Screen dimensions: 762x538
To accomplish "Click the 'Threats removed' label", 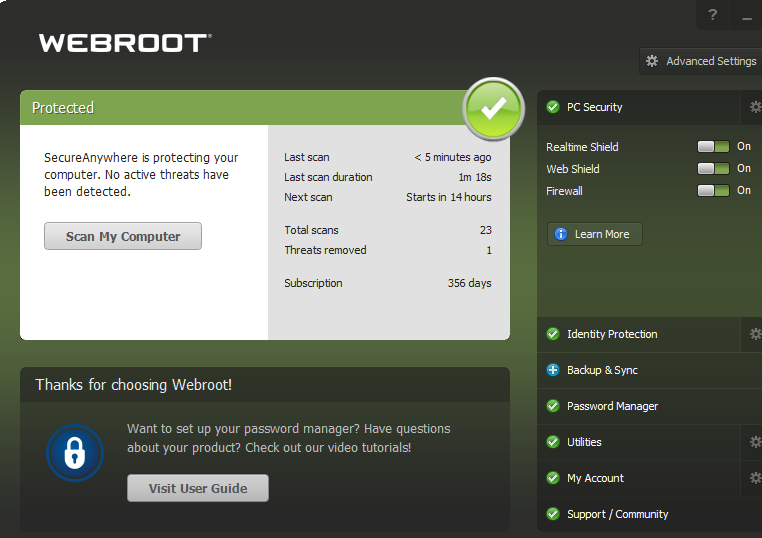I will point(325,250).
